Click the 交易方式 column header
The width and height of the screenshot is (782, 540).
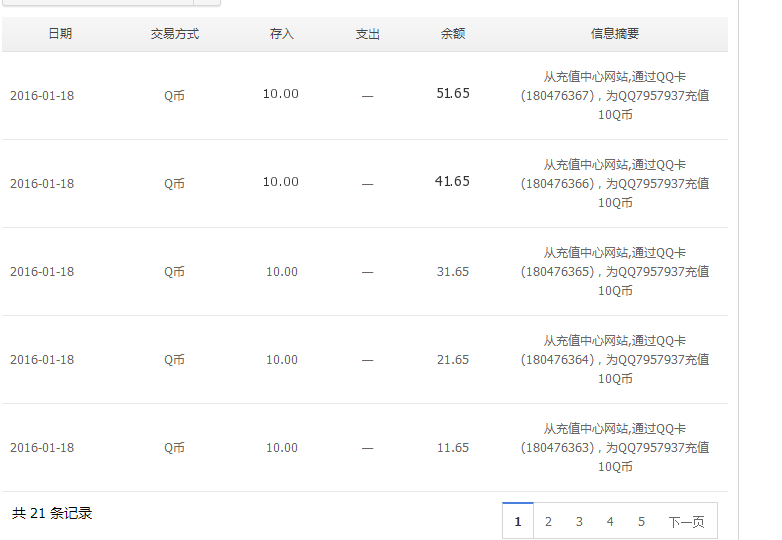[x=175, y=34]
